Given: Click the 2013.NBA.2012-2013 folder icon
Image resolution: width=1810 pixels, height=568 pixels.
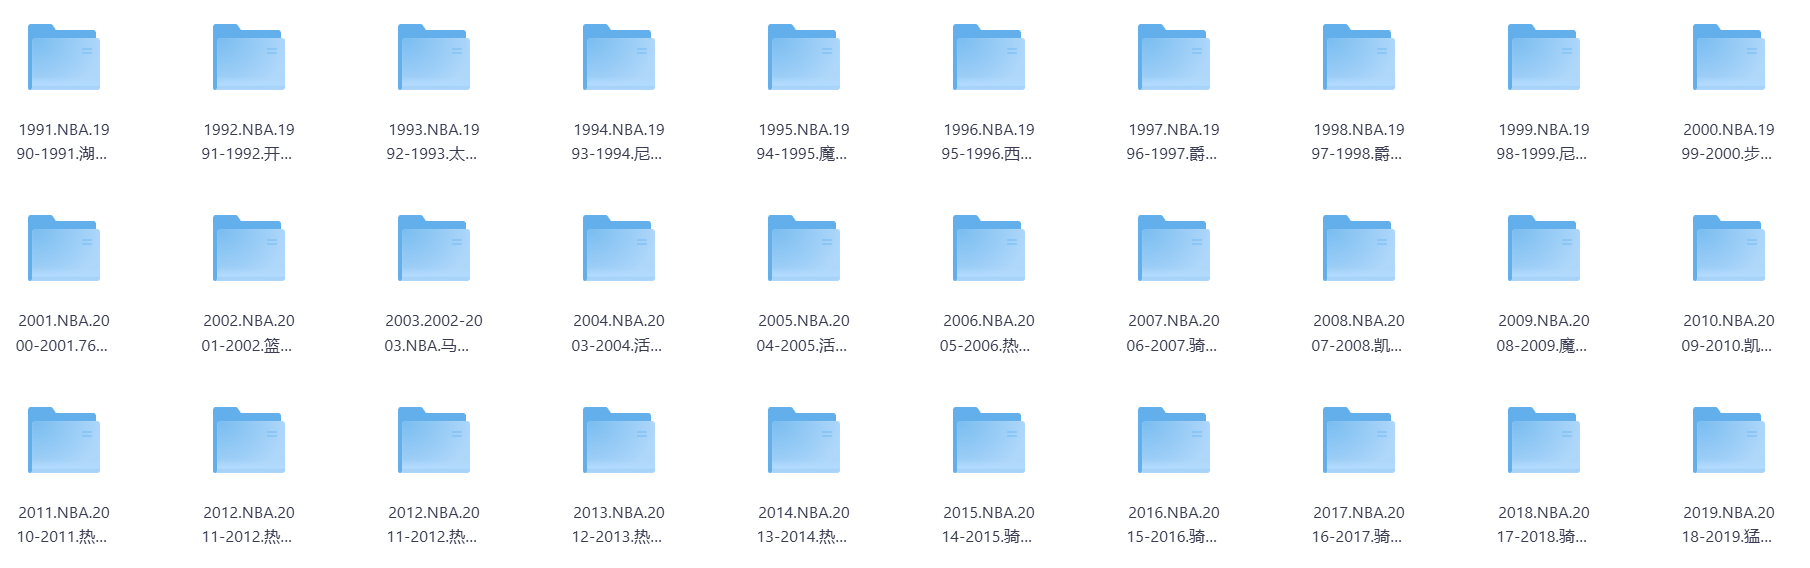Looking at the screenshot, I should pyautogui.click(x=619, y=441).
